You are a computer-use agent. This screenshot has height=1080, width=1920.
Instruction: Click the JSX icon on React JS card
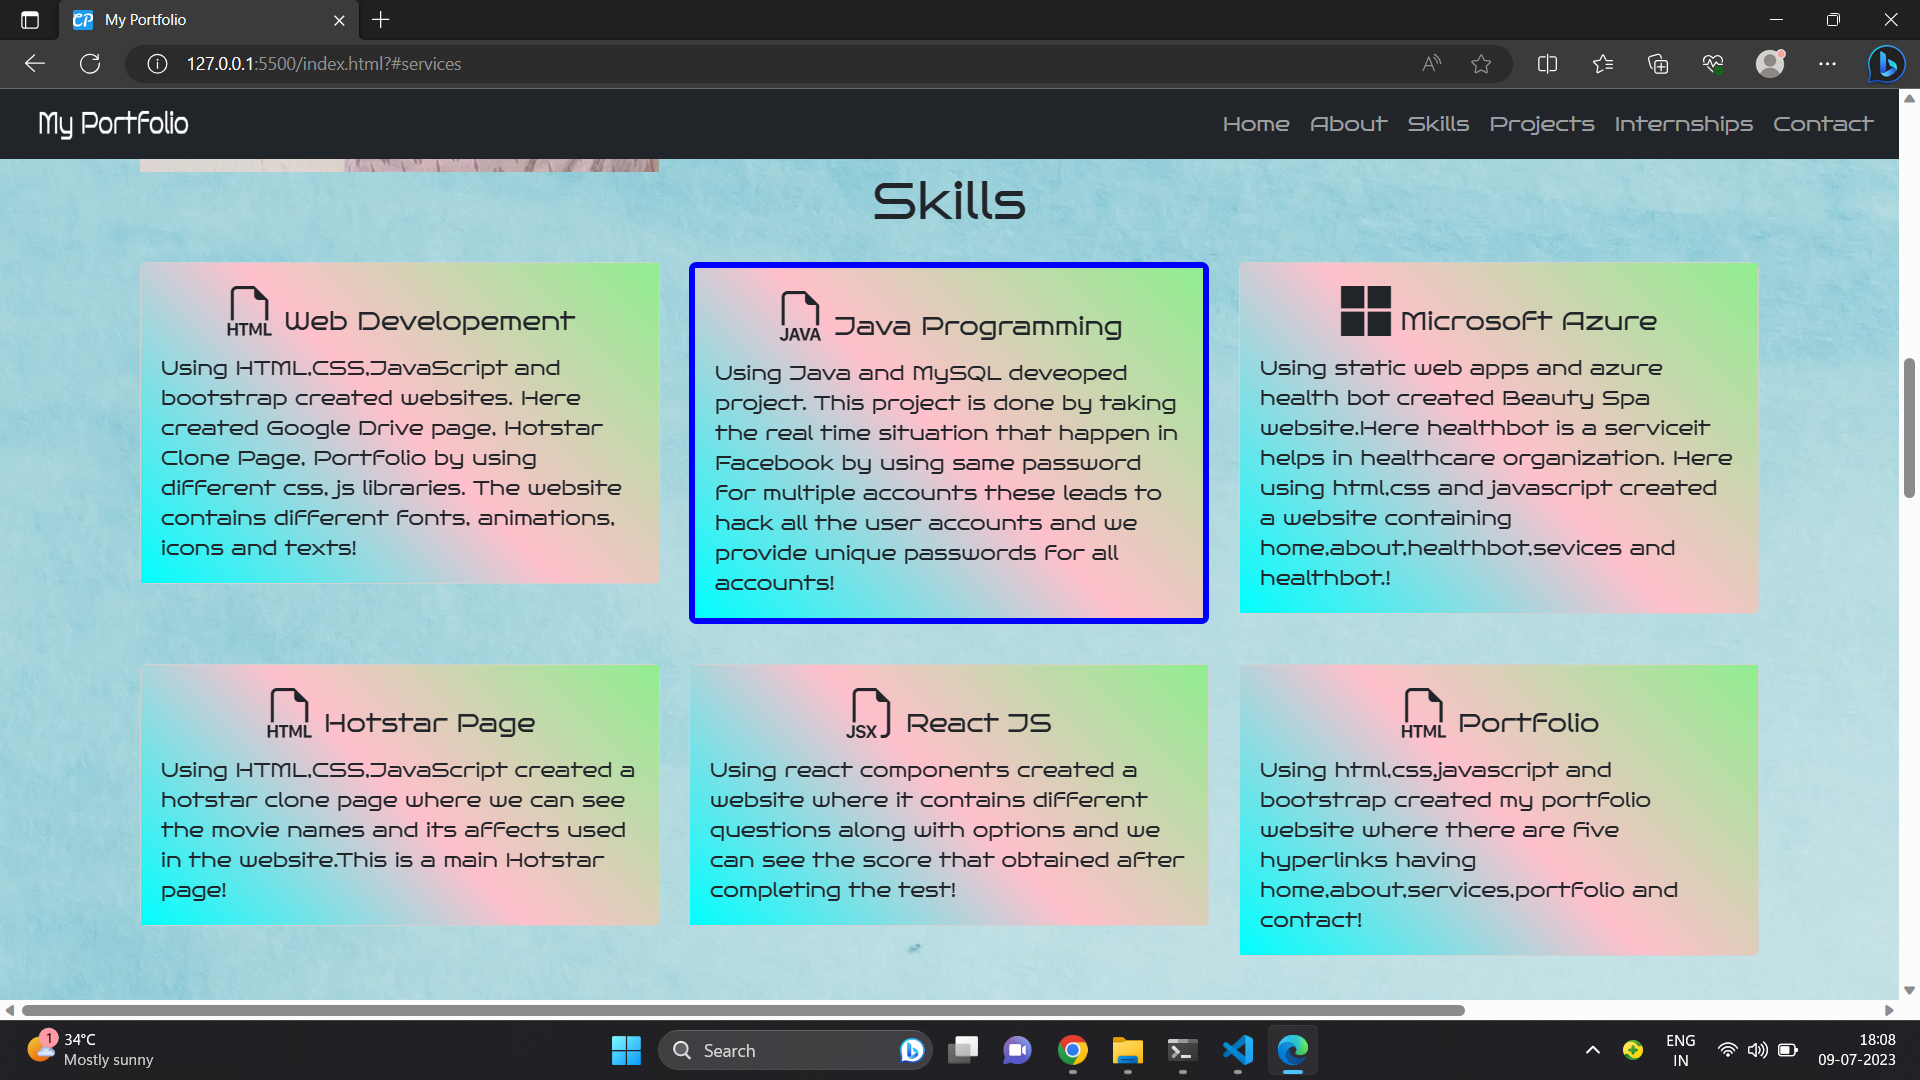869,713
